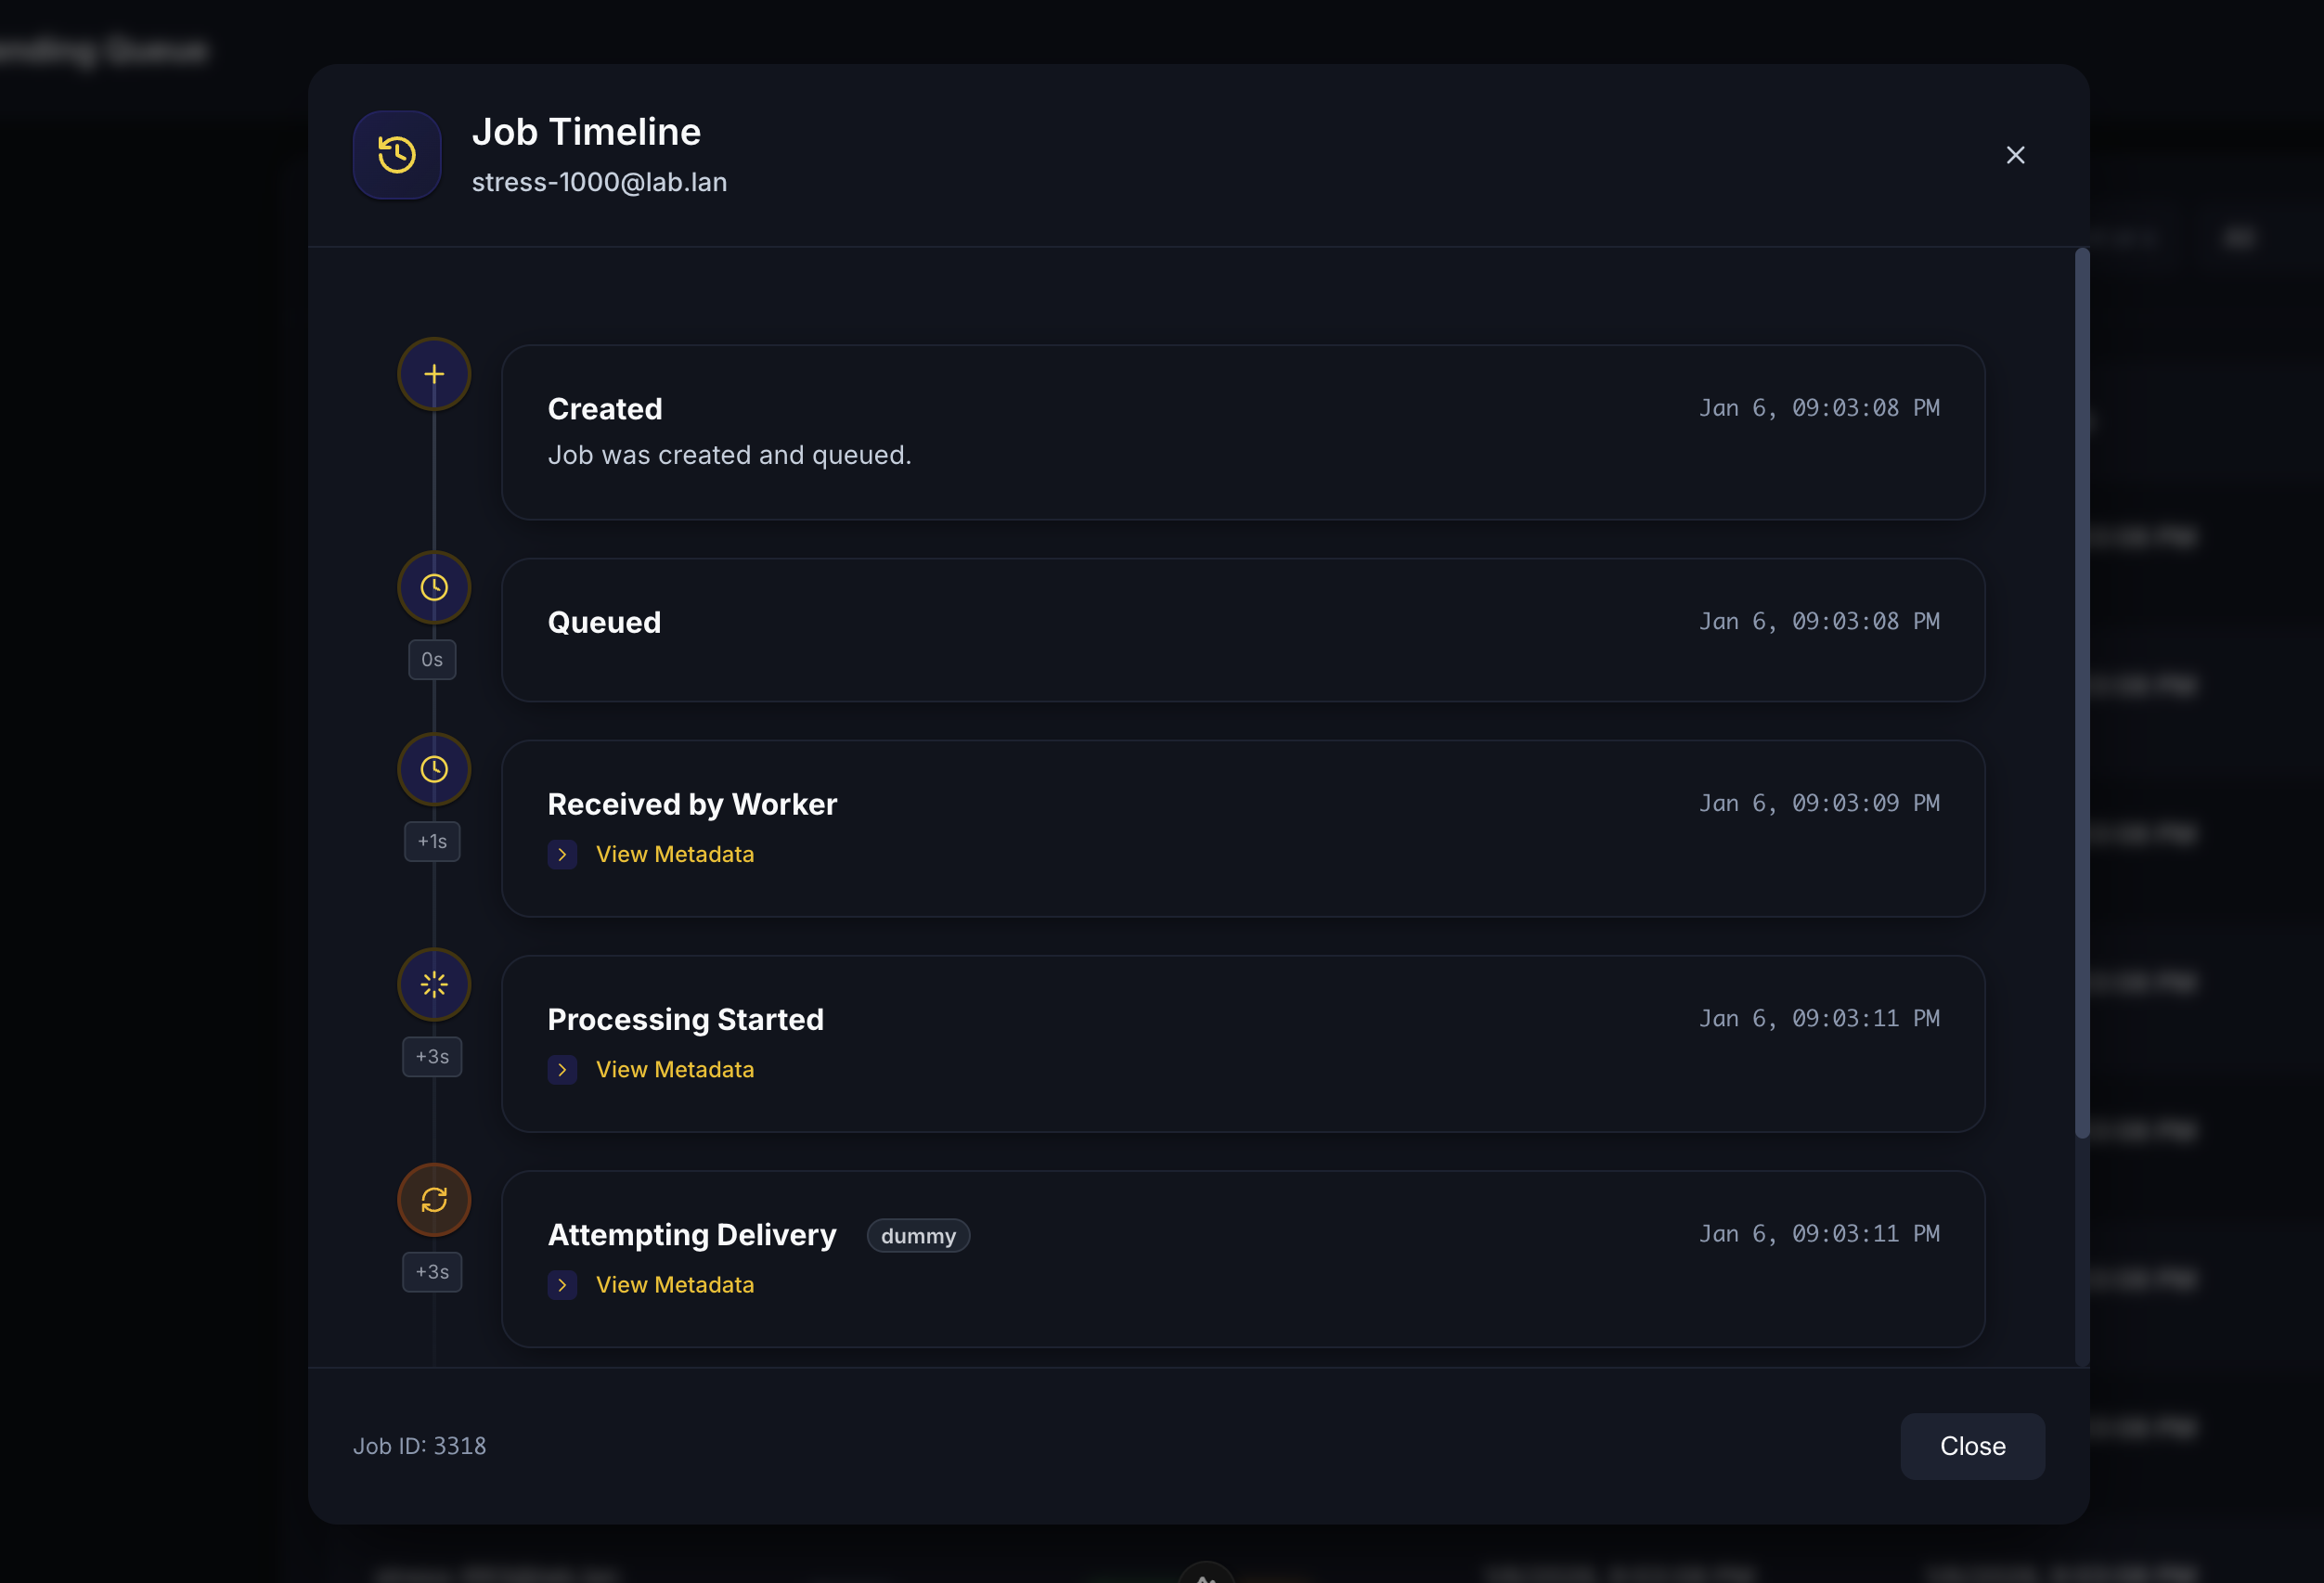Expand Received by Worker metadata chevron
Image resolution: width=2324 pixels, height=1583 pixels.
coord(562,854)
